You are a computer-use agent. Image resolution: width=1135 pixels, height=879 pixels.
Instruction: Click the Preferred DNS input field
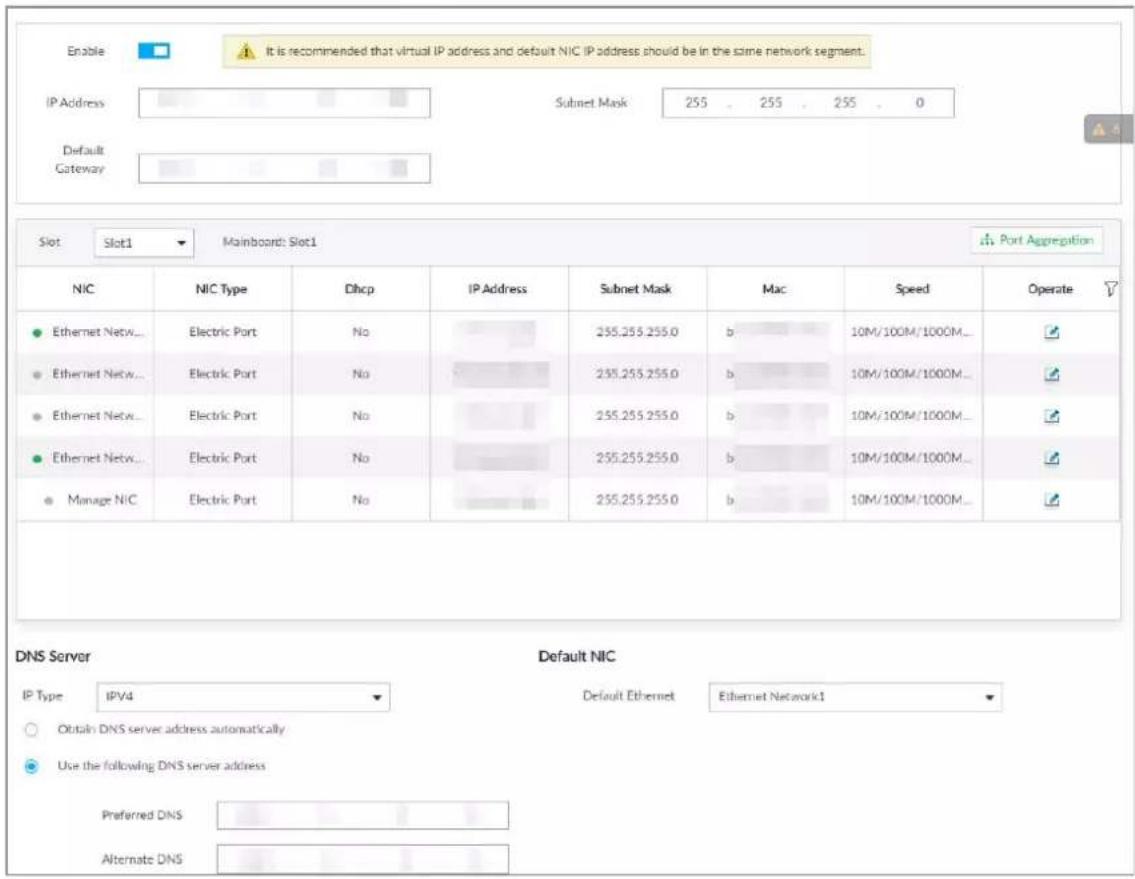(x=363, y=815)
